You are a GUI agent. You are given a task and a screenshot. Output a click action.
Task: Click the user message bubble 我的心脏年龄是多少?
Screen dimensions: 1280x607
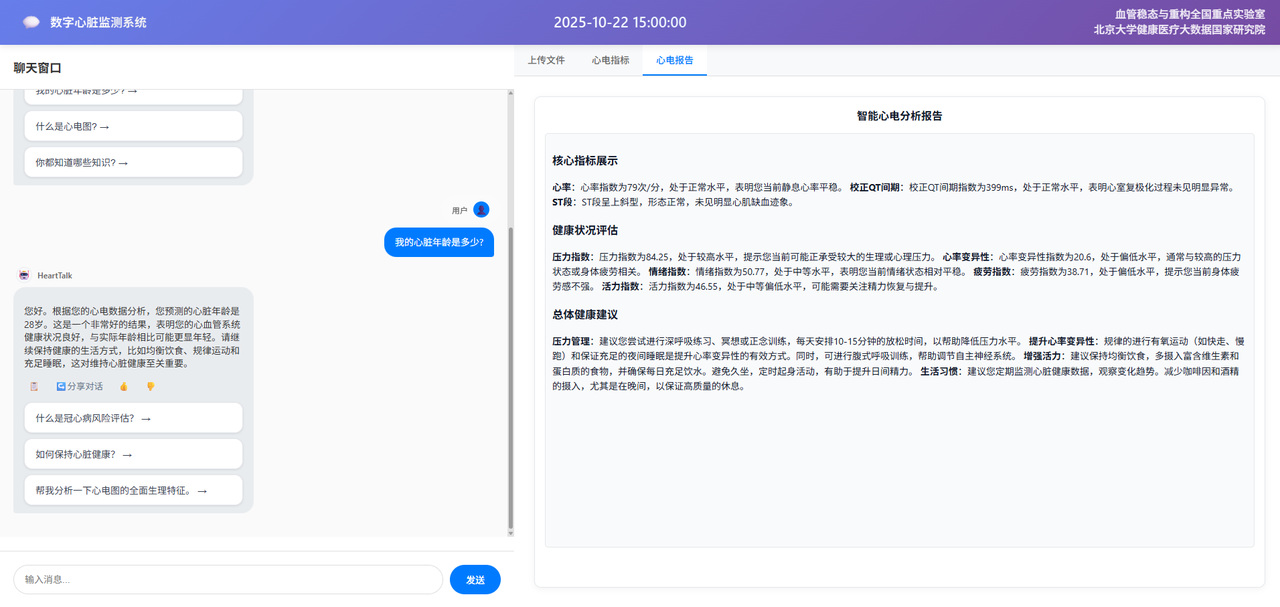(439, 242)
